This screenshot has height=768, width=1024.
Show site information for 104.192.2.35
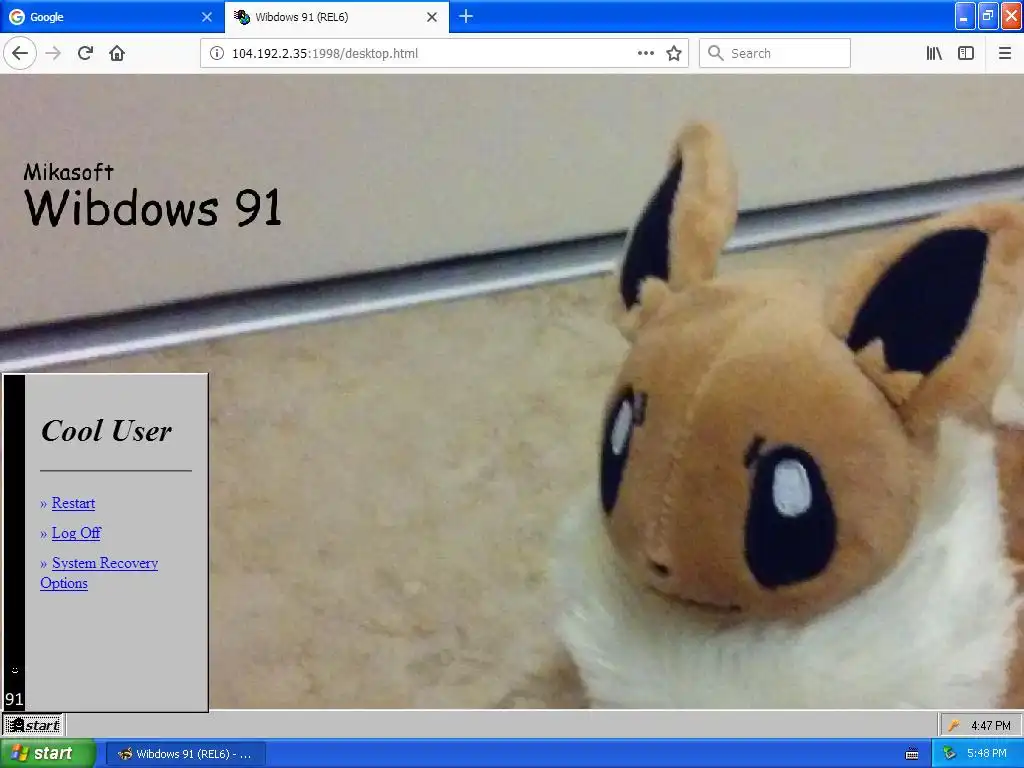point(216,54)
